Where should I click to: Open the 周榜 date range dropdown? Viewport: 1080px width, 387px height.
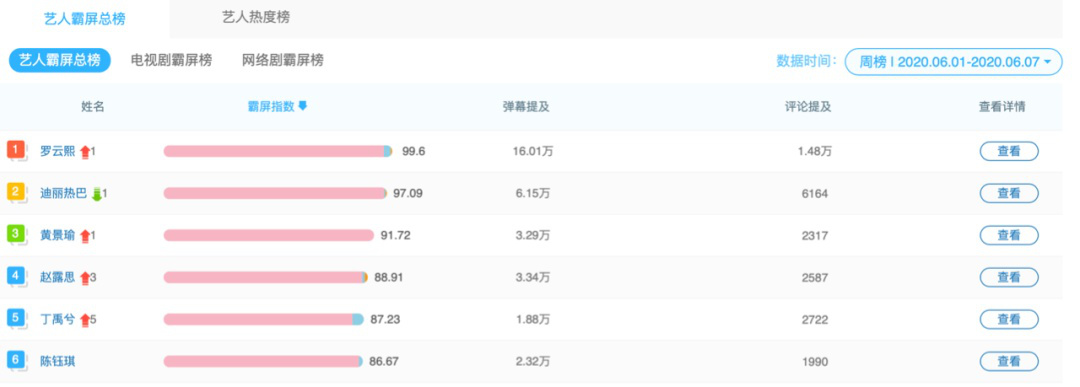coord(954,62)
